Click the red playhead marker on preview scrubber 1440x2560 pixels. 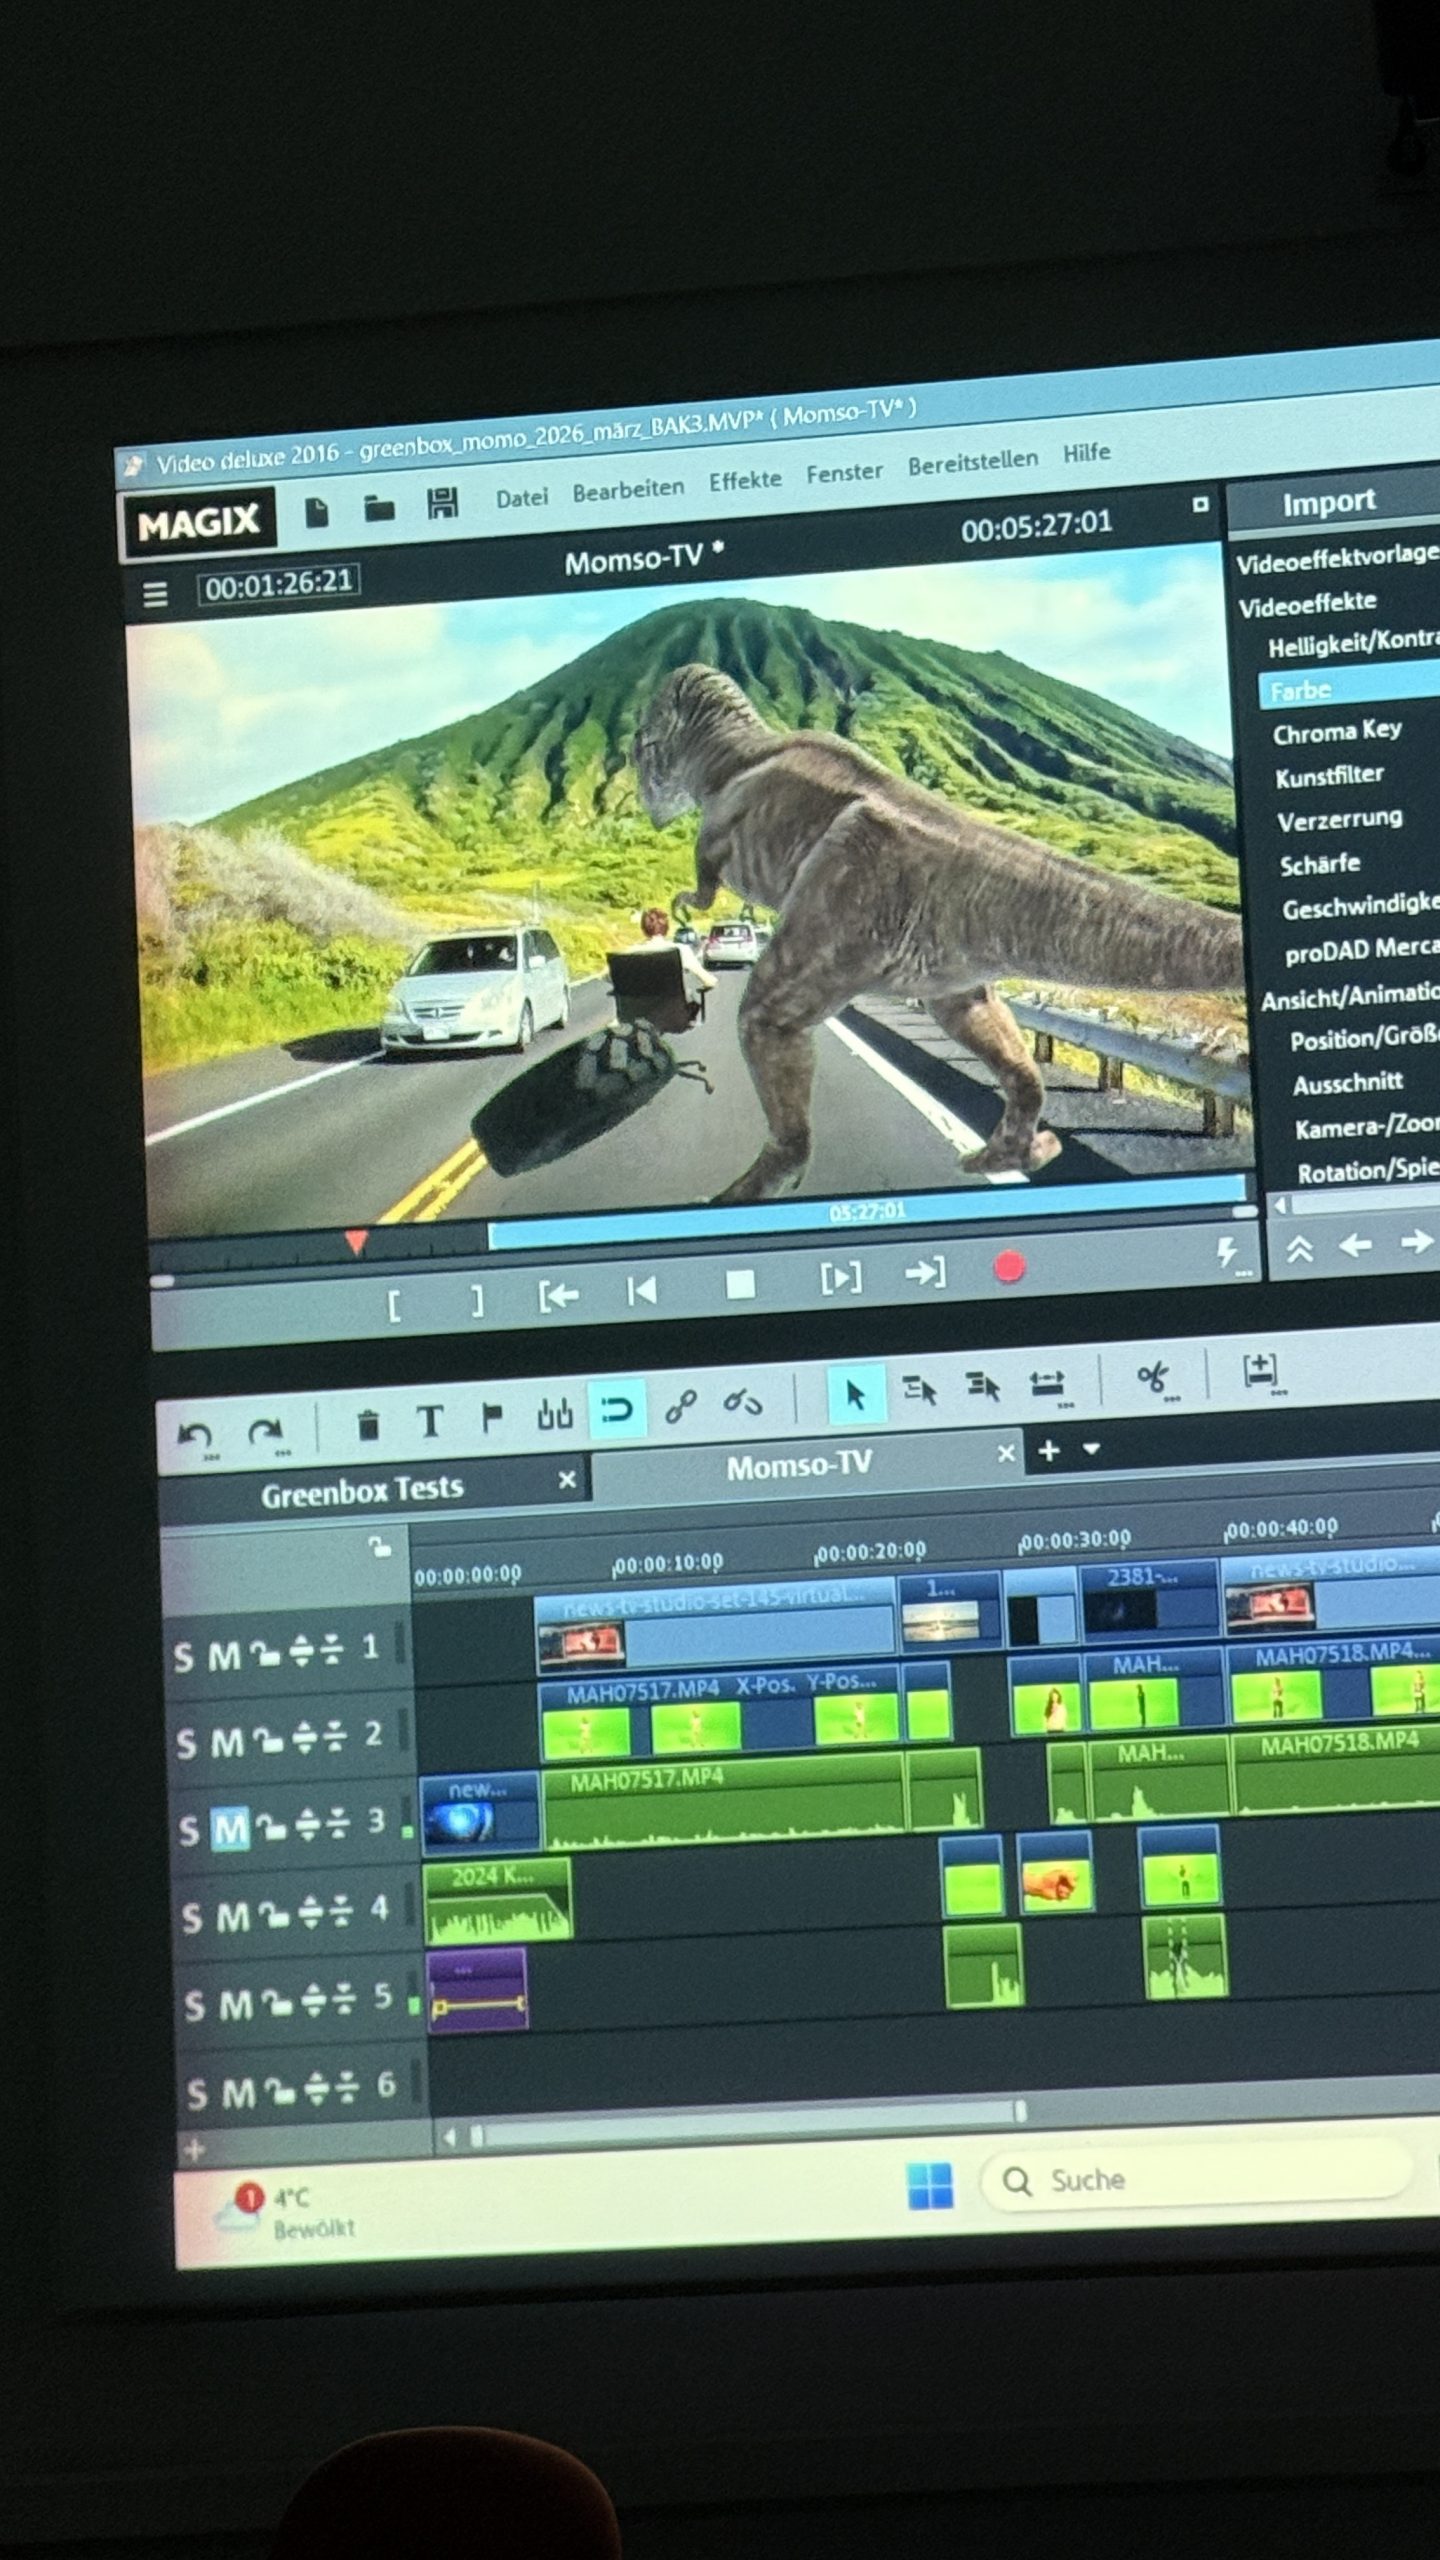click(x=355, y=1242)
